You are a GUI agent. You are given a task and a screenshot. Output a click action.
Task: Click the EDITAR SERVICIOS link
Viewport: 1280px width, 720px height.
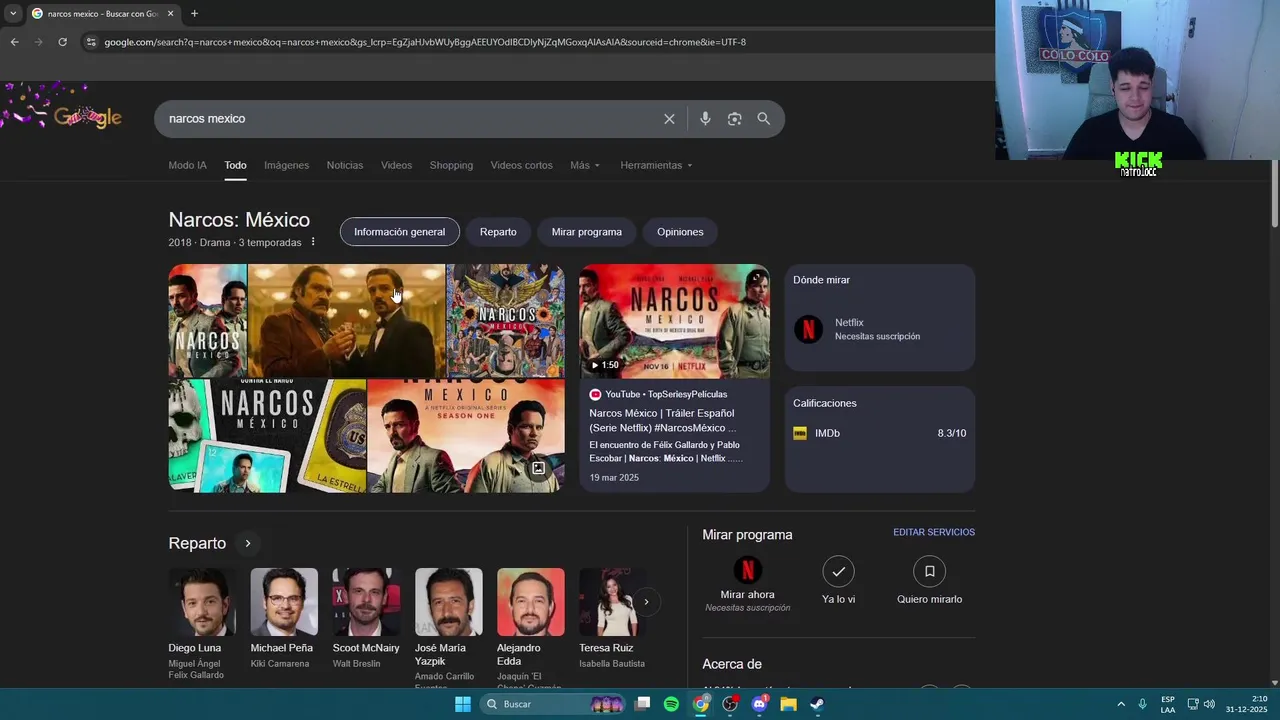click(934, 532)
